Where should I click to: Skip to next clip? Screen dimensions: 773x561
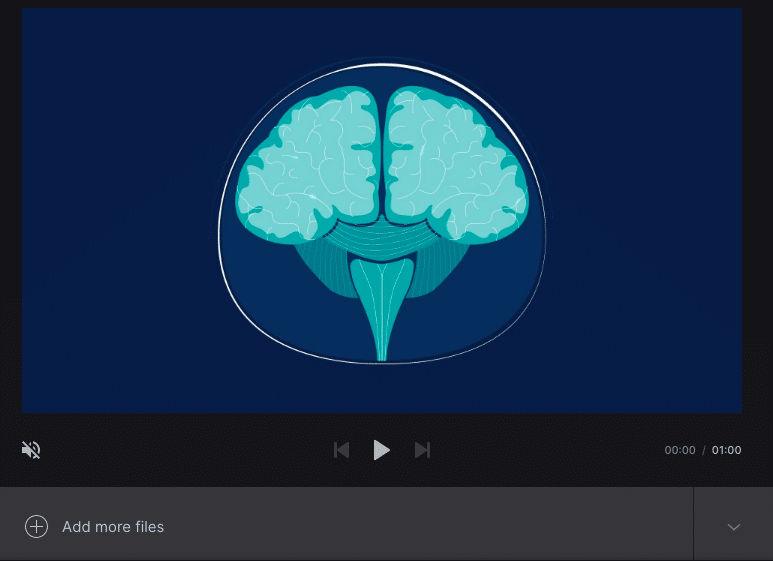422,450
